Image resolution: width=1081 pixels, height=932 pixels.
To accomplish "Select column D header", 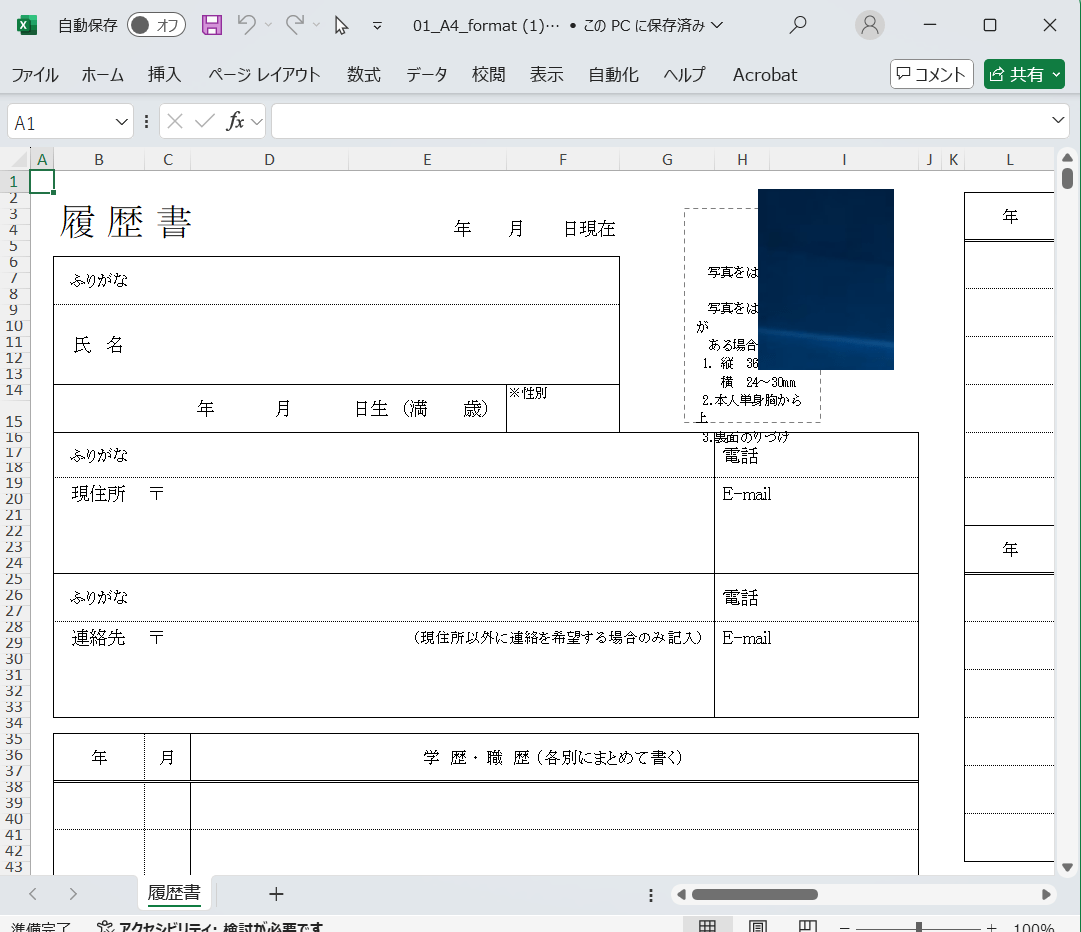I will [x=270, y=160].
